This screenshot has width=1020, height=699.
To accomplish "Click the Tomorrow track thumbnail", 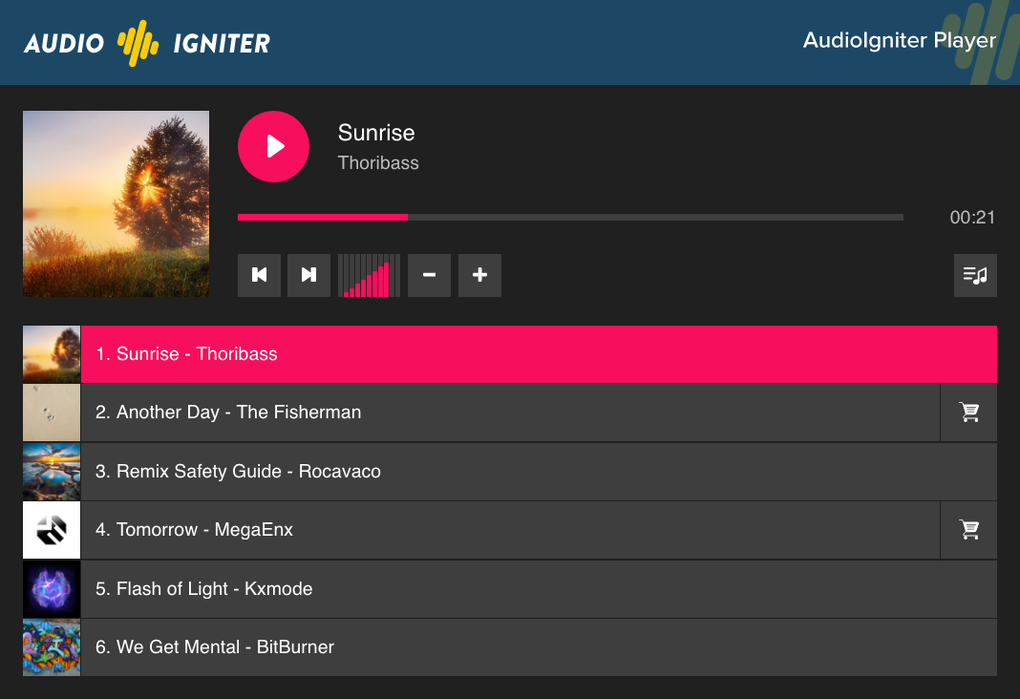I will pos(51,530).
